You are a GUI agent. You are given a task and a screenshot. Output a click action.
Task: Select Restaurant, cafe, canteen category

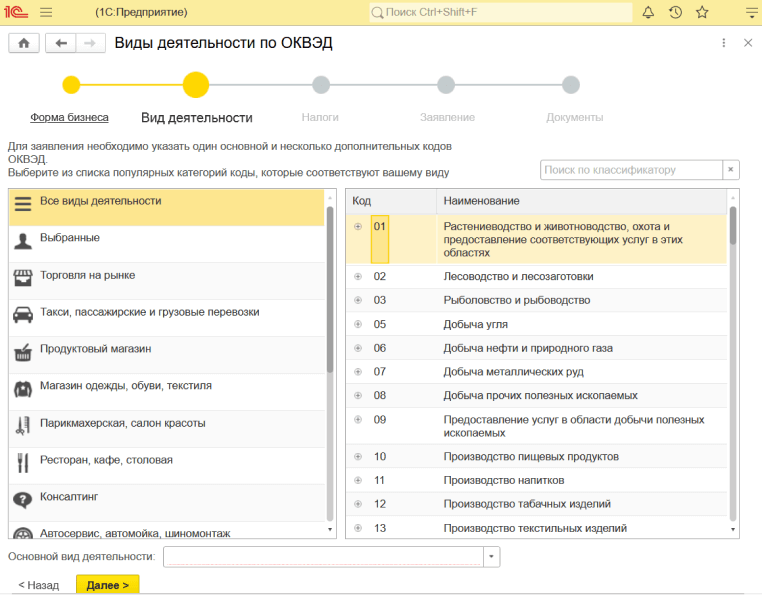point(106,461)
